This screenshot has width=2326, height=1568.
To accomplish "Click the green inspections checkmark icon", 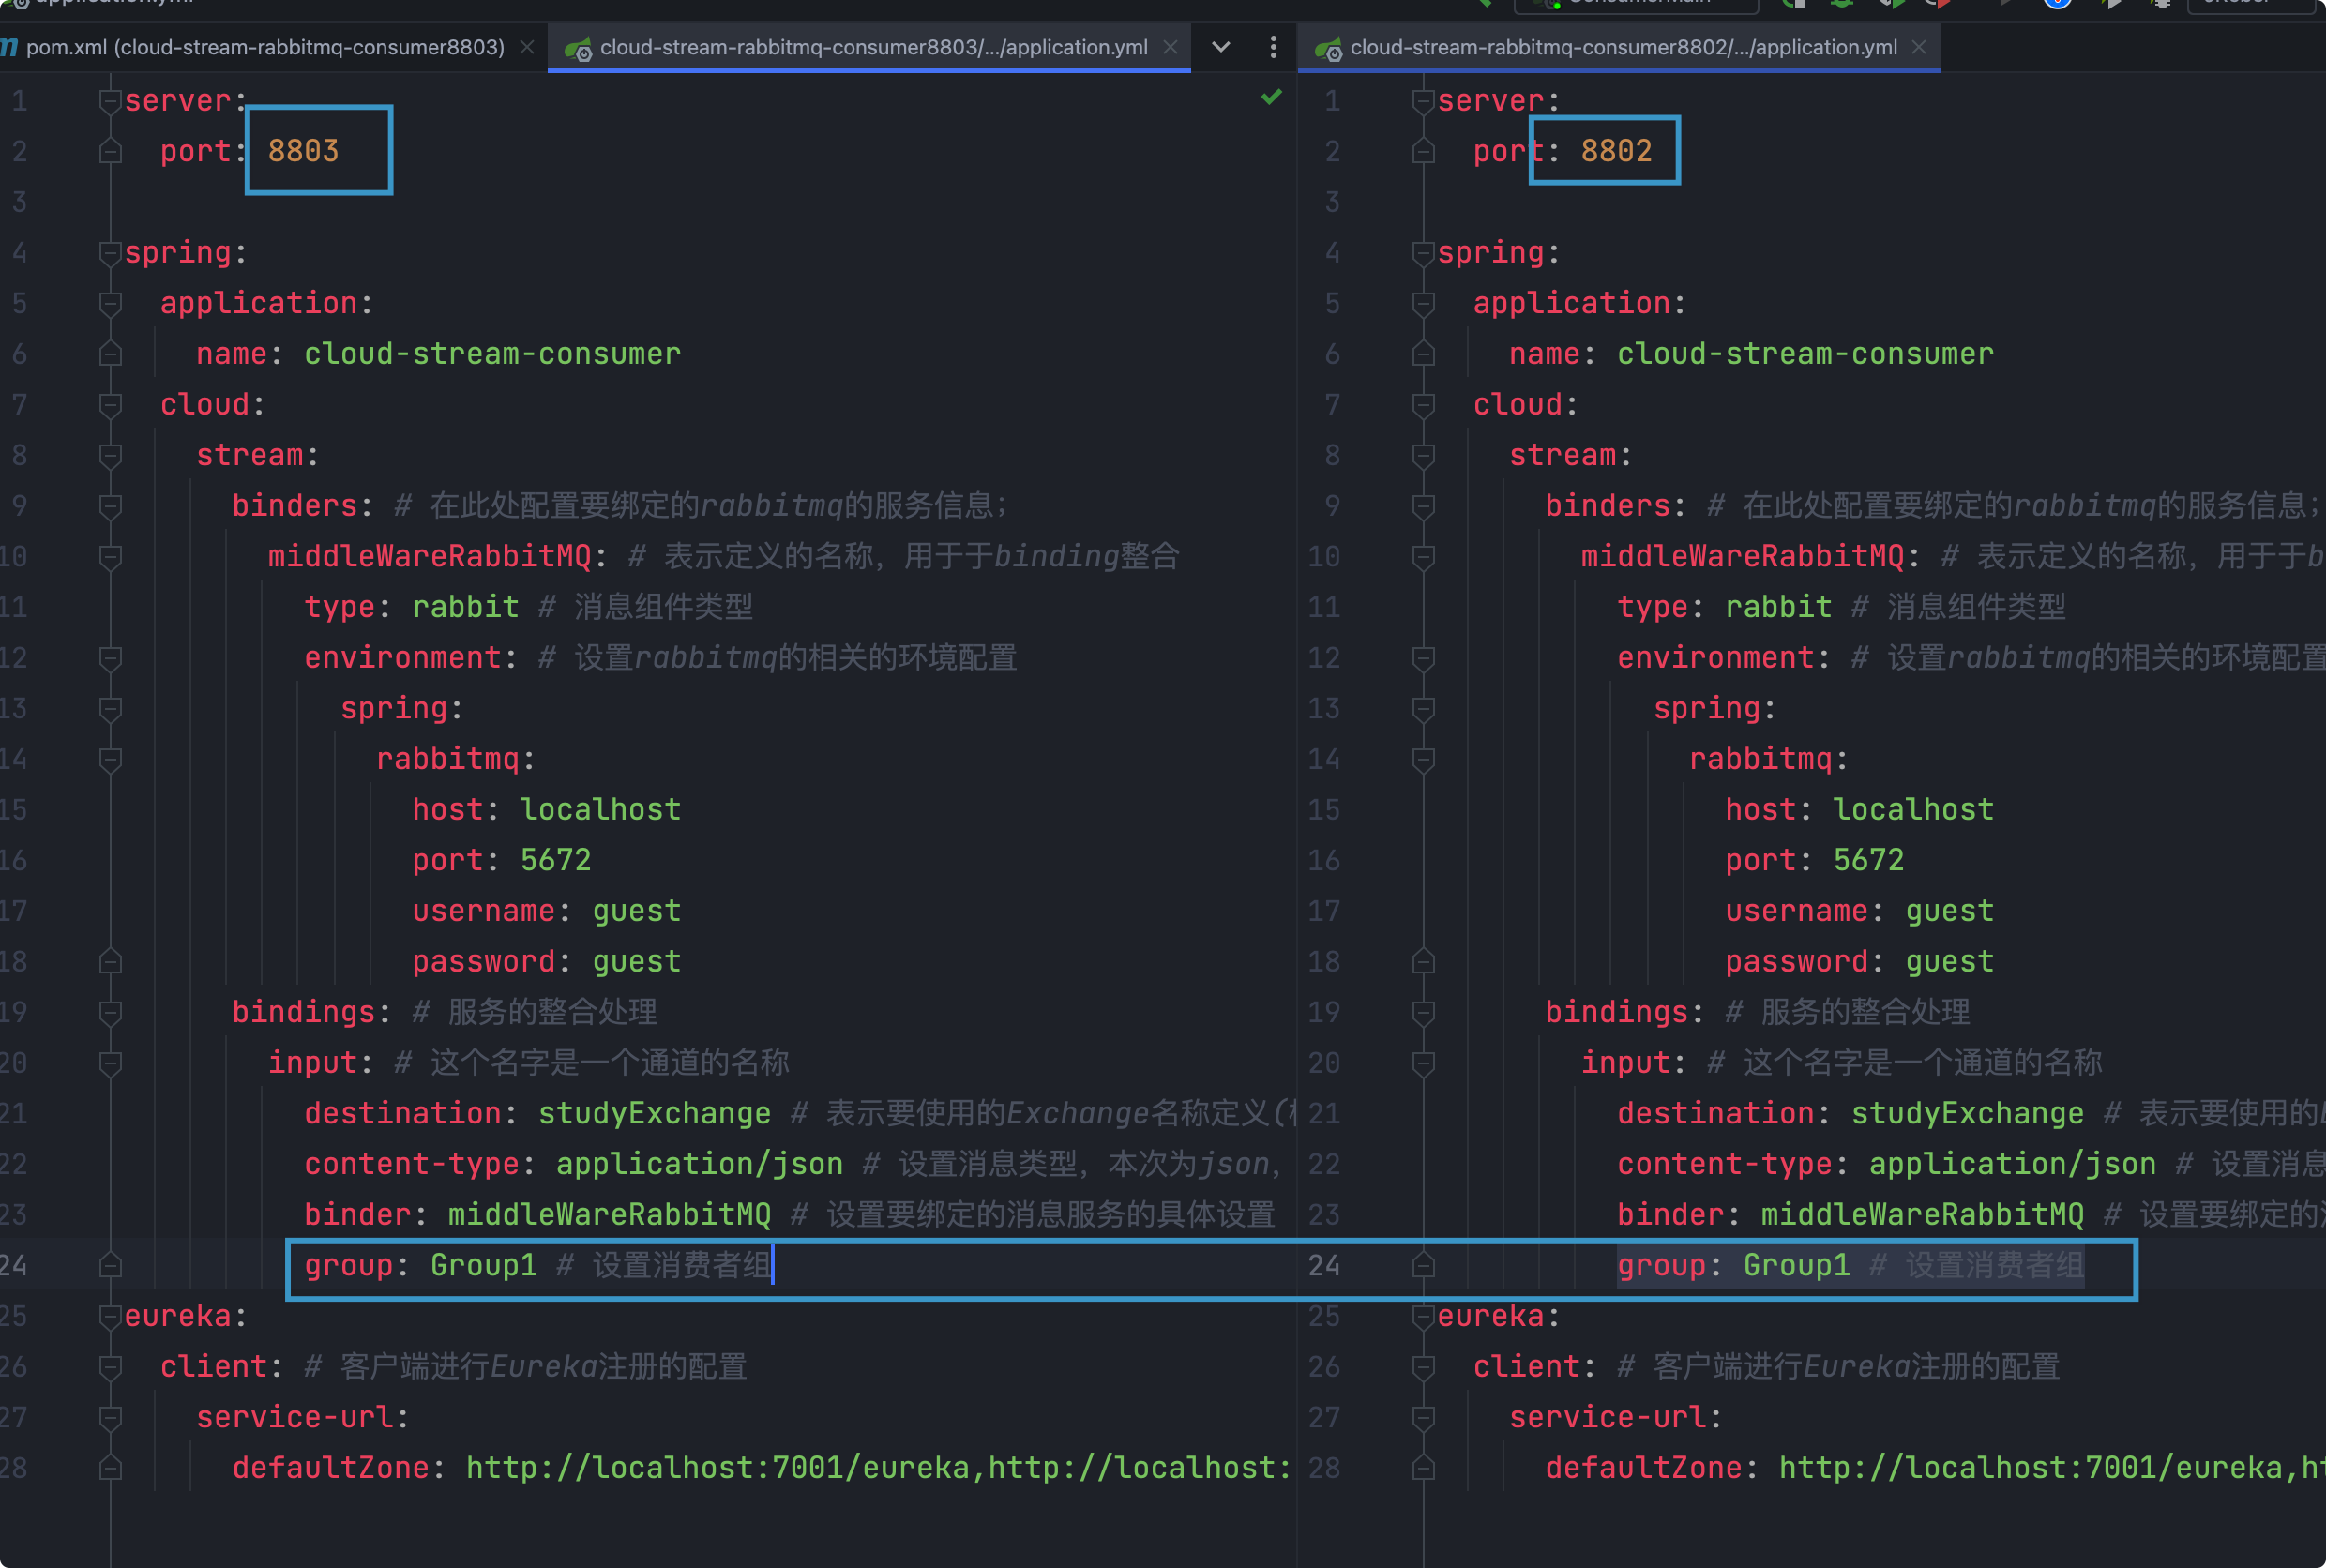I will pos(1271,97).
